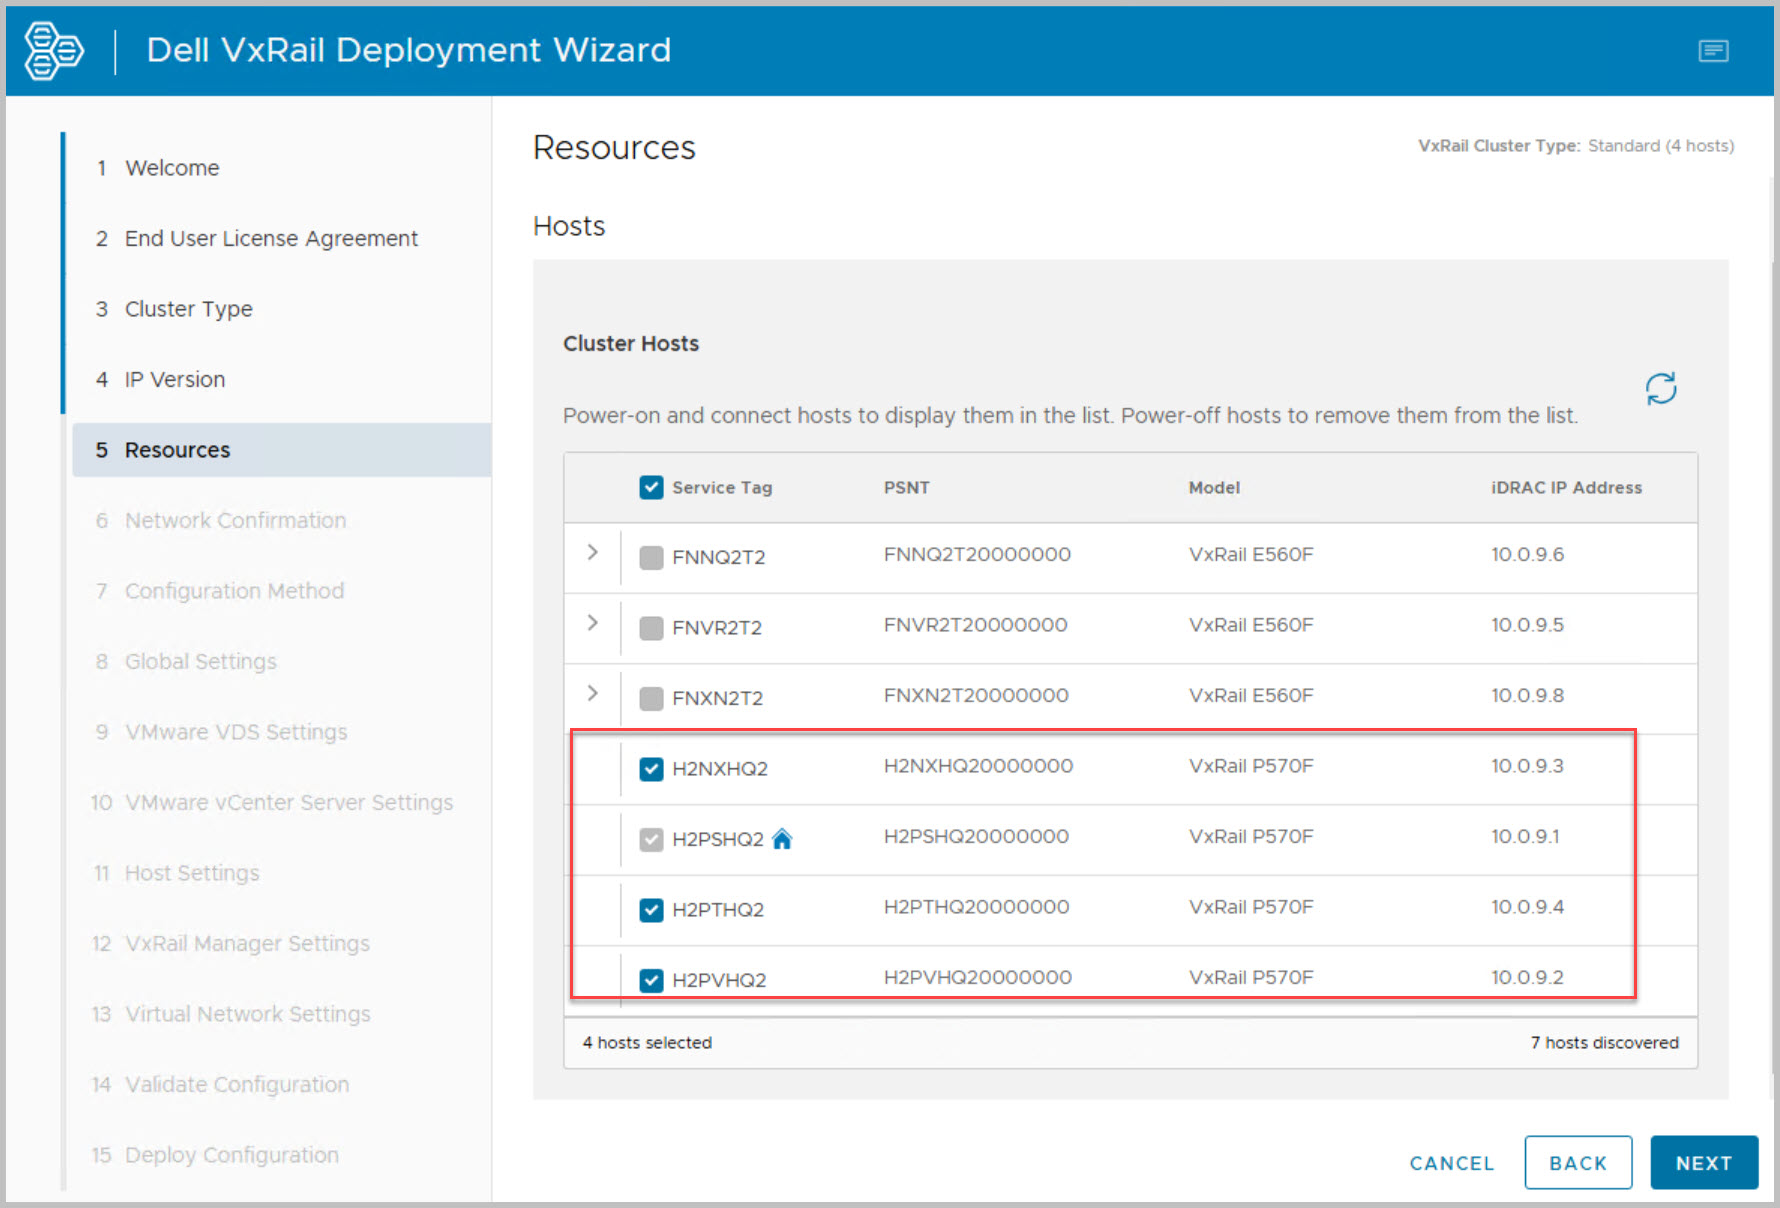Open the Cluster Type step

point(188,309)
